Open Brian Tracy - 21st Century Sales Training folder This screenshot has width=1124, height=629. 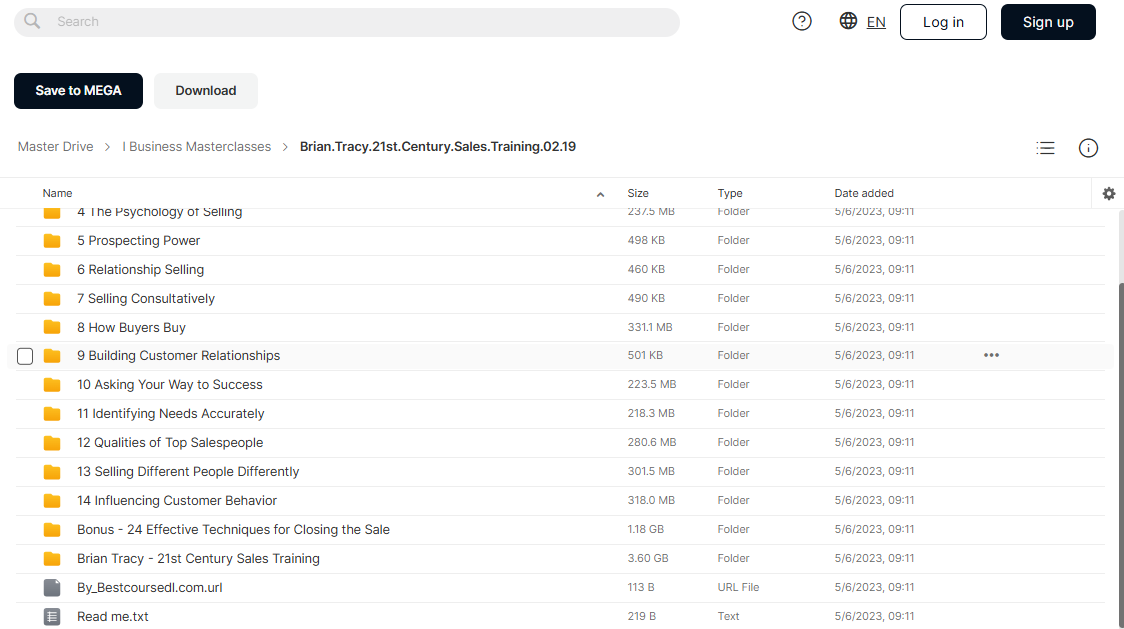coord(199,559)
